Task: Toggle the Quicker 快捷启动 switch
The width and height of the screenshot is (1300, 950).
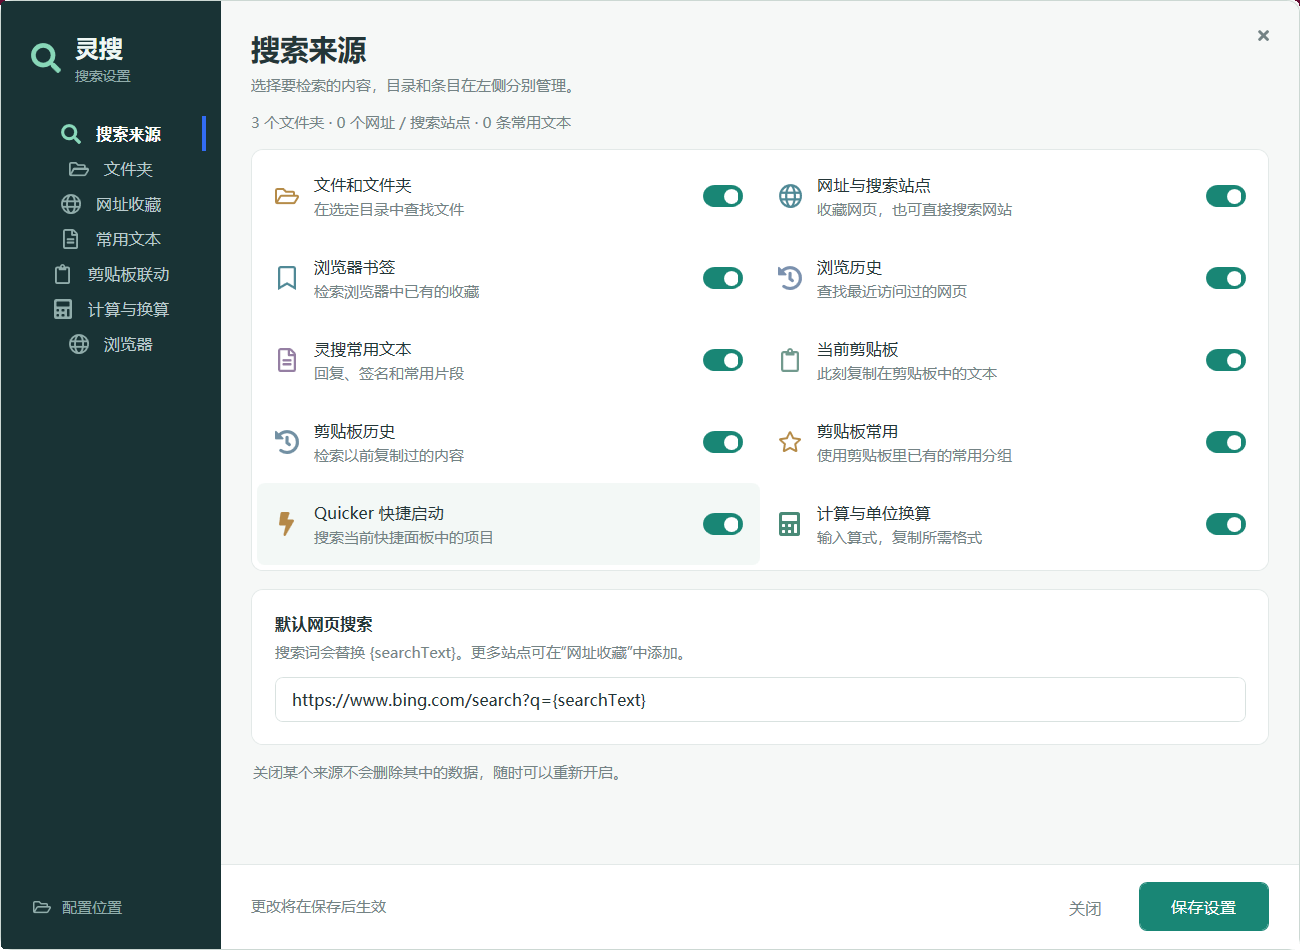Action: pos(723,524)
